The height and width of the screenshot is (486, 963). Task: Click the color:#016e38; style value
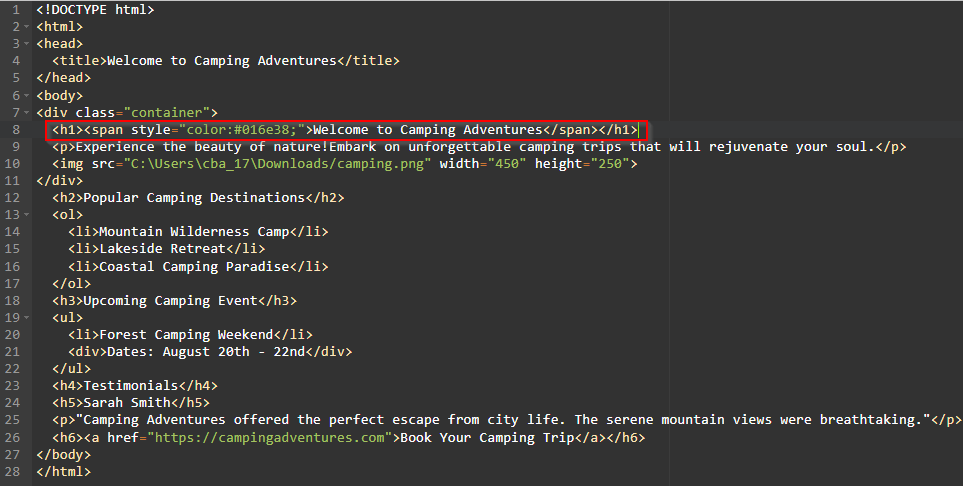(242, 130)
